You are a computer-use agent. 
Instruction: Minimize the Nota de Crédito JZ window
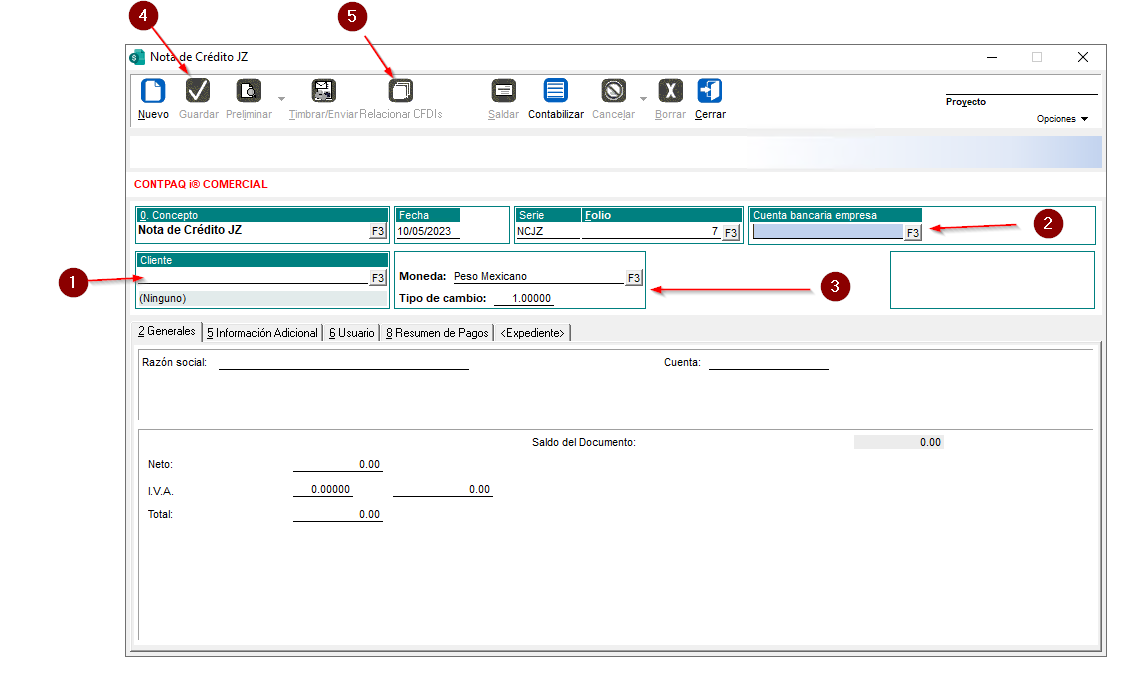pyautogui.click(x=992, y=58)
